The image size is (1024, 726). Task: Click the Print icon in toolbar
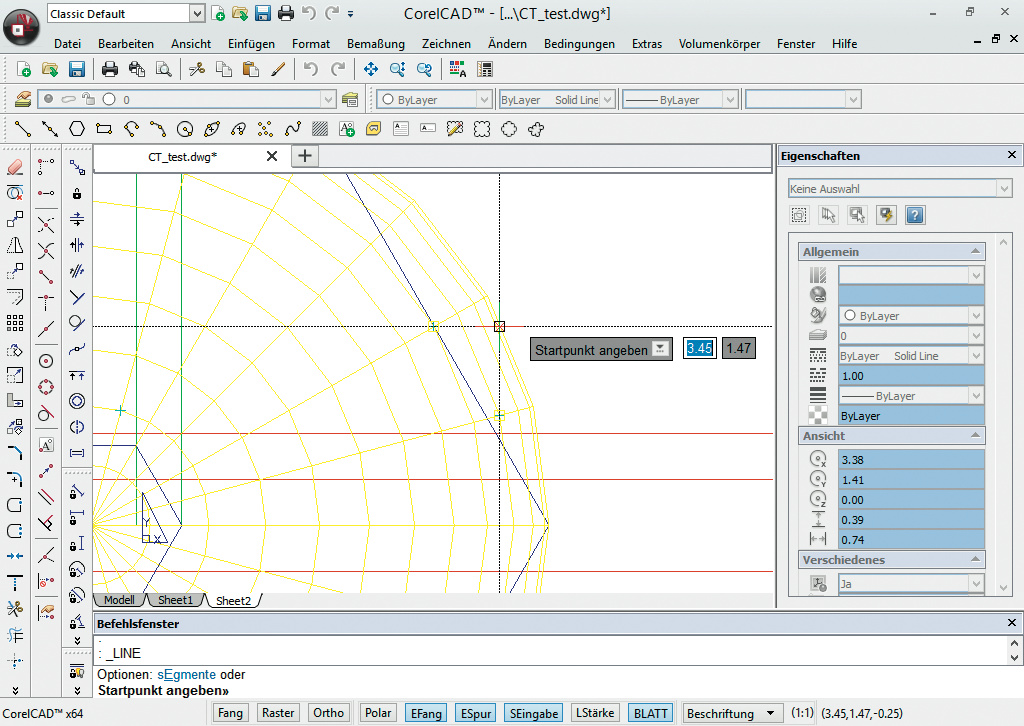click(x=110, y=69)
